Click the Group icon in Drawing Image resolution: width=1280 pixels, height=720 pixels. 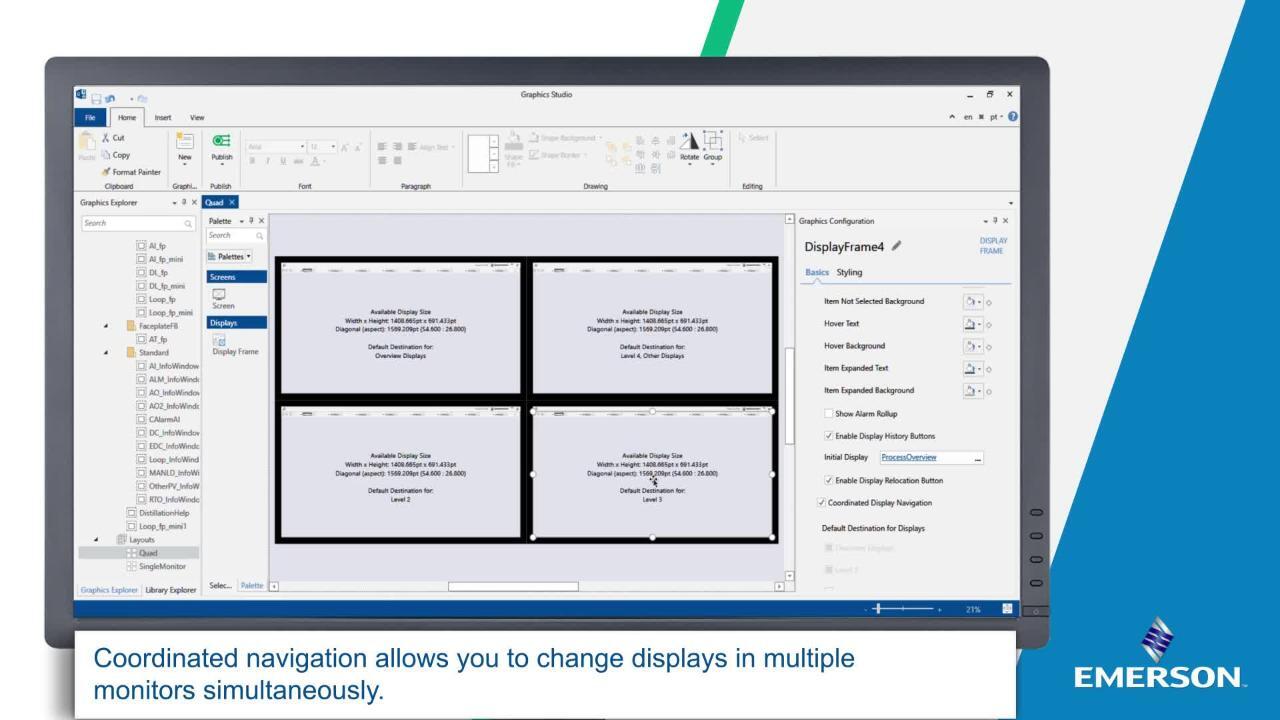click(x=713, y=142)
